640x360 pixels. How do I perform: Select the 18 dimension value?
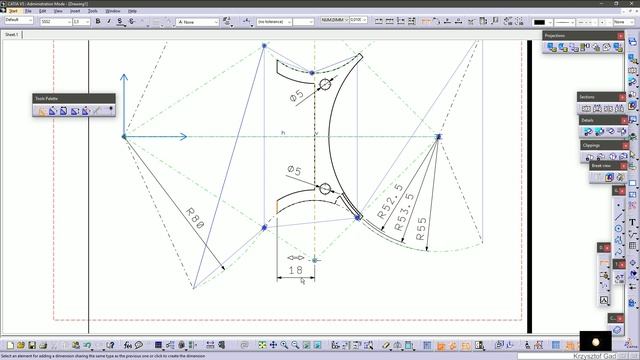pyautogui.click(x=296, y=270)
